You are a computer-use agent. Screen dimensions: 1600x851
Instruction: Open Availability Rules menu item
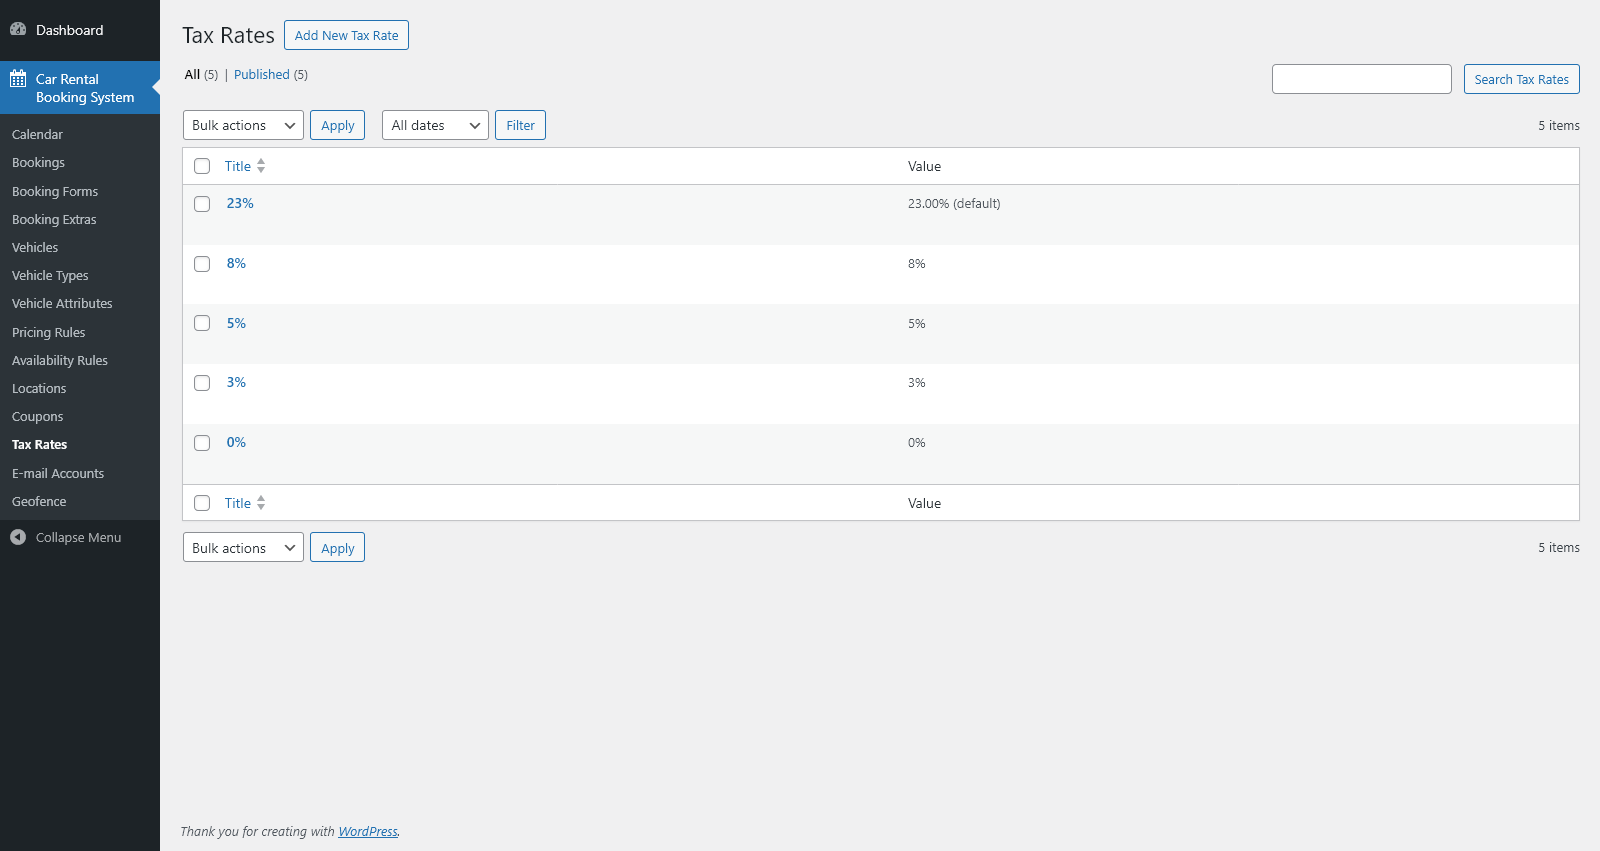click(x=60, y=360)
